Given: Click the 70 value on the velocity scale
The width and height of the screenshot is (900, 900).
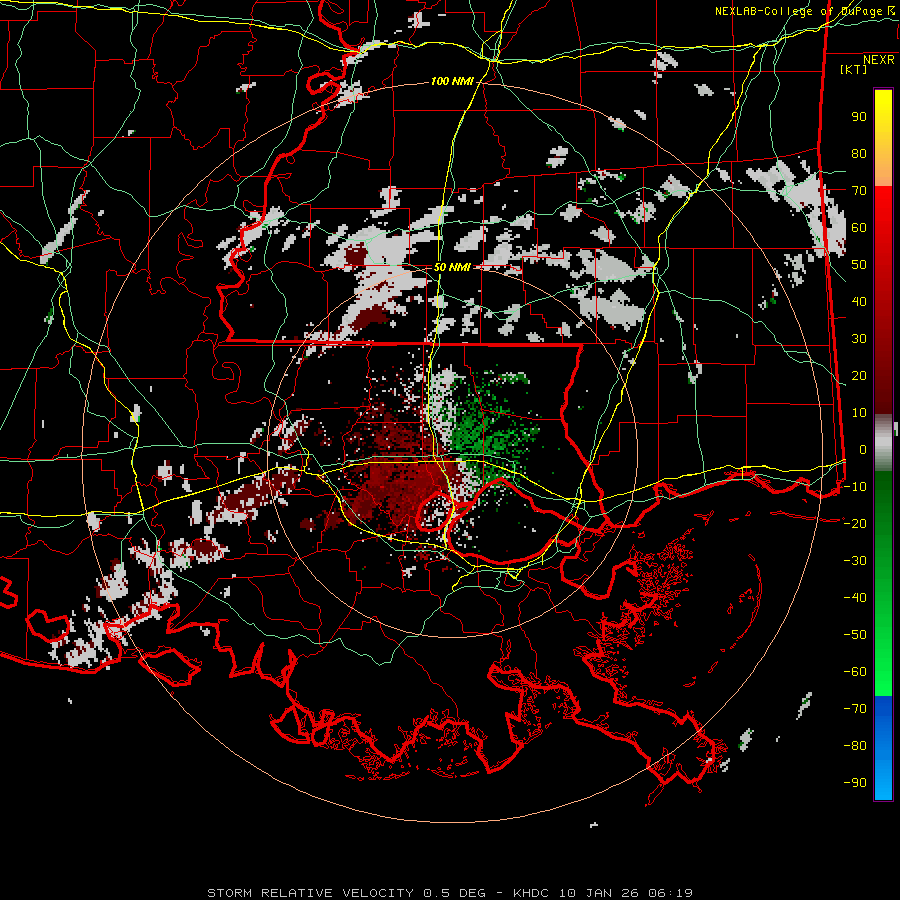Looking at the screenshot, I should click(859, 191).
